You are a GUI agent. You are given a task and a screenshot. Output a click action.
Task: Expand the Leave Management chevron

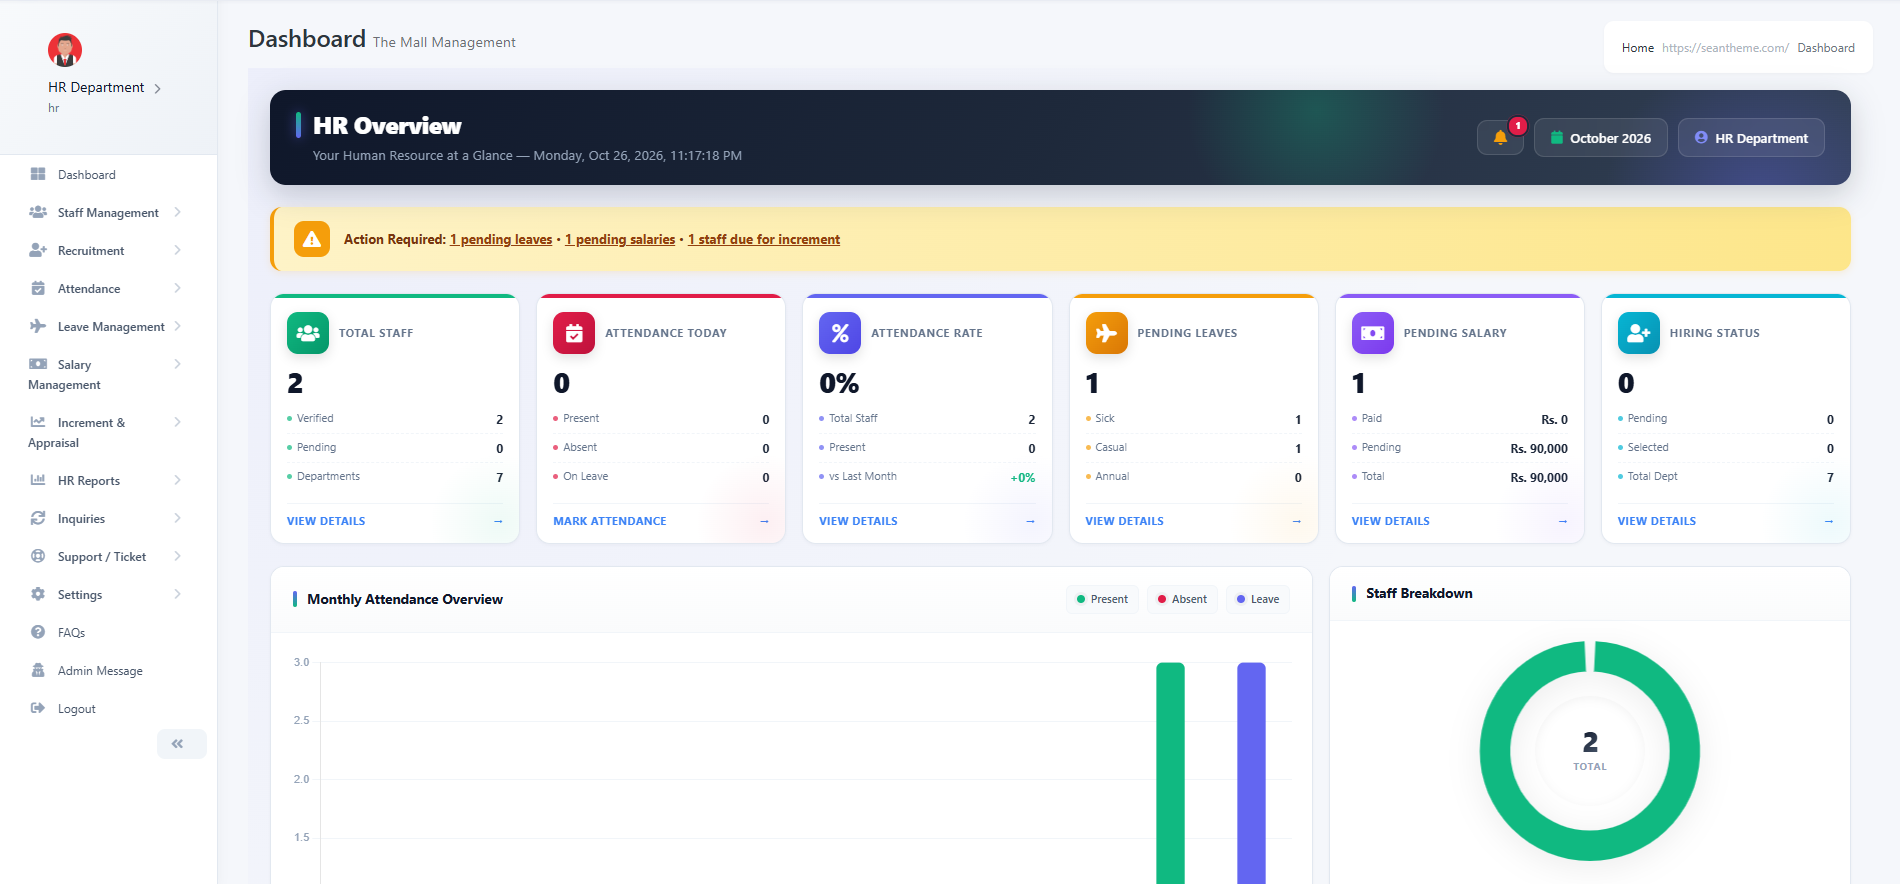pyautogui.click(x=177, y=326)
